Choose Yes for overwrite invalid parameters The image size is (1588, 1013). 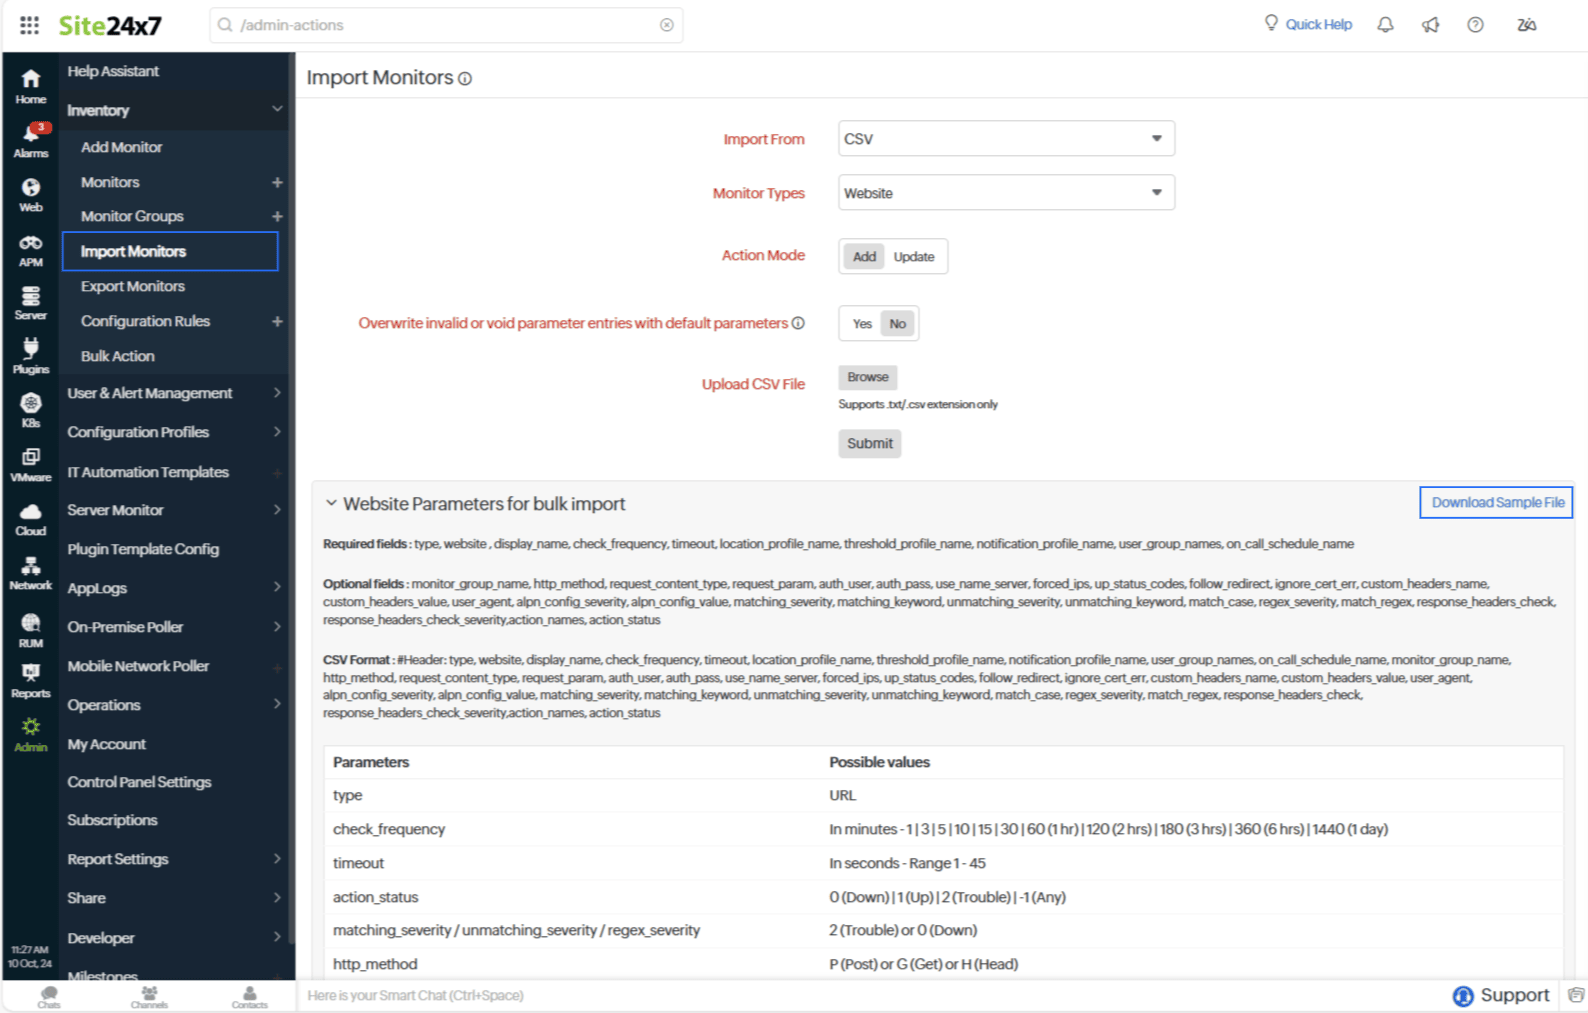pos(862,324)
